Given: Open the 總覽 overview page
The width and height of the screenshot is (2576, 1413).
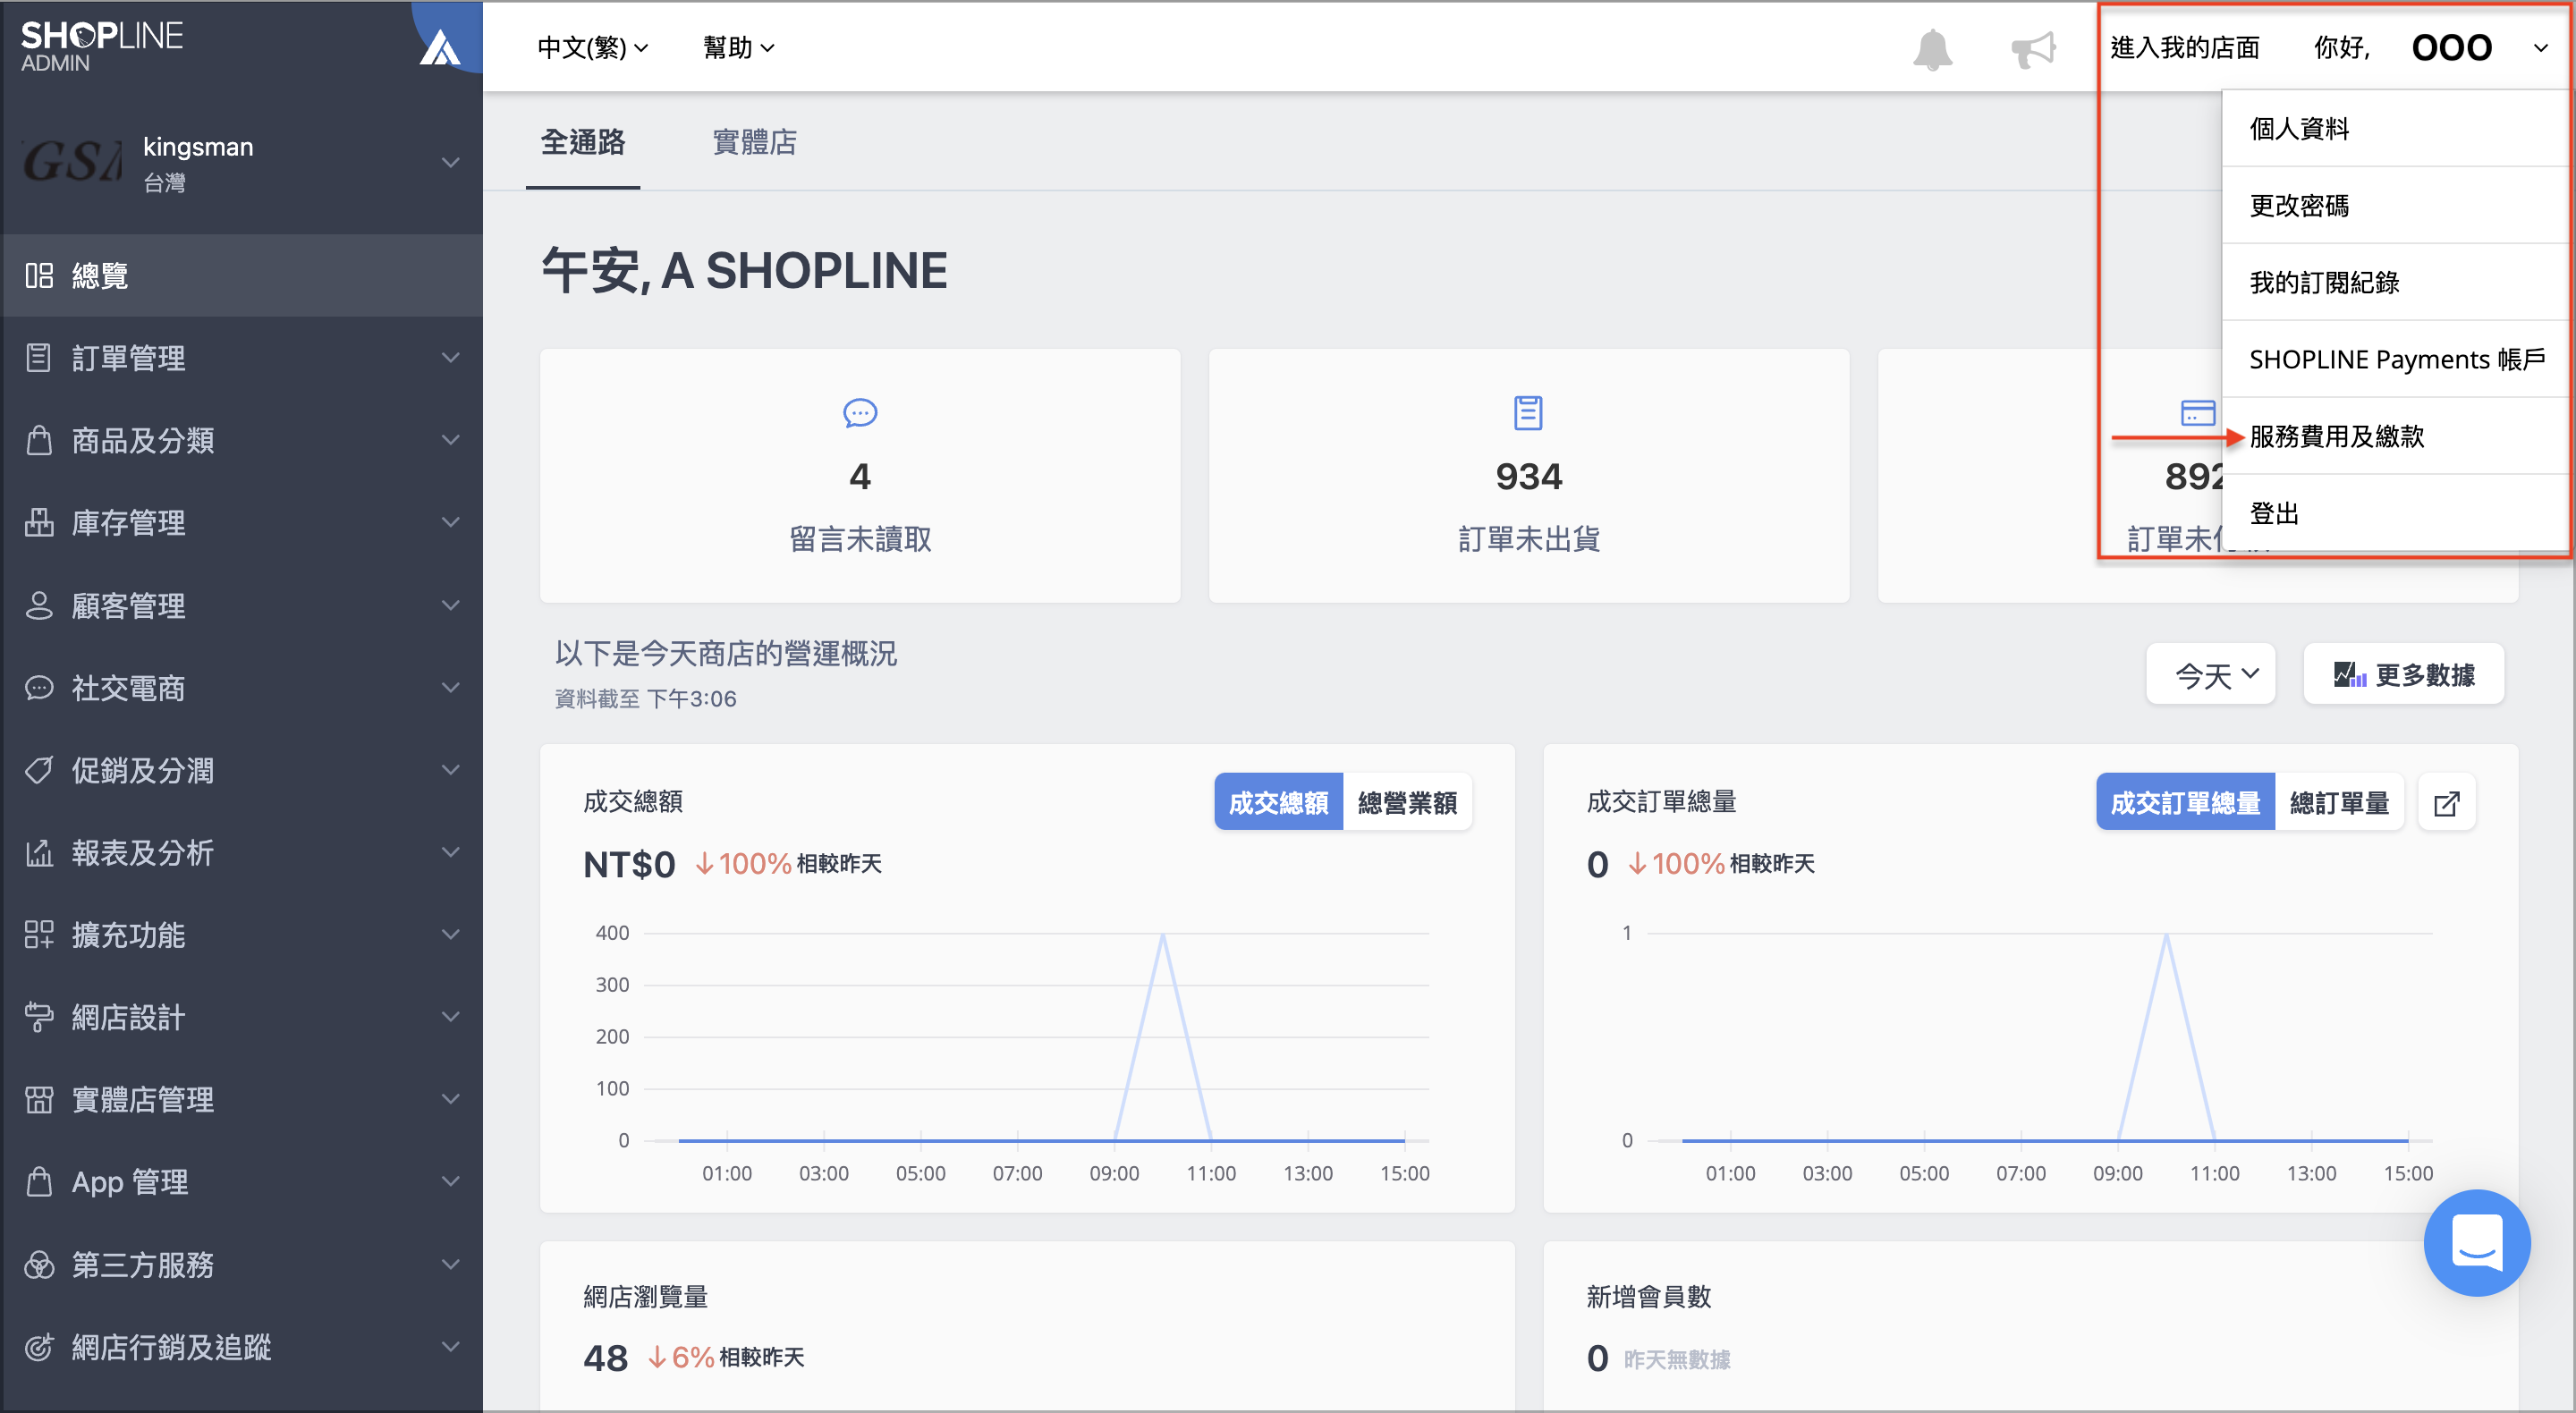Looking at the screenshot, I should [241, 276].
